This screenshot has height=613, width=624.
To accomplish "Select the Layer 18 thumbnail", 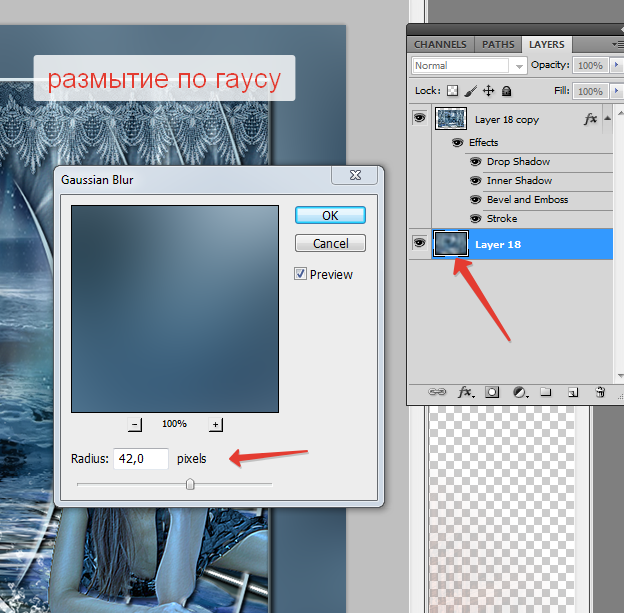I will click(450, 244).
